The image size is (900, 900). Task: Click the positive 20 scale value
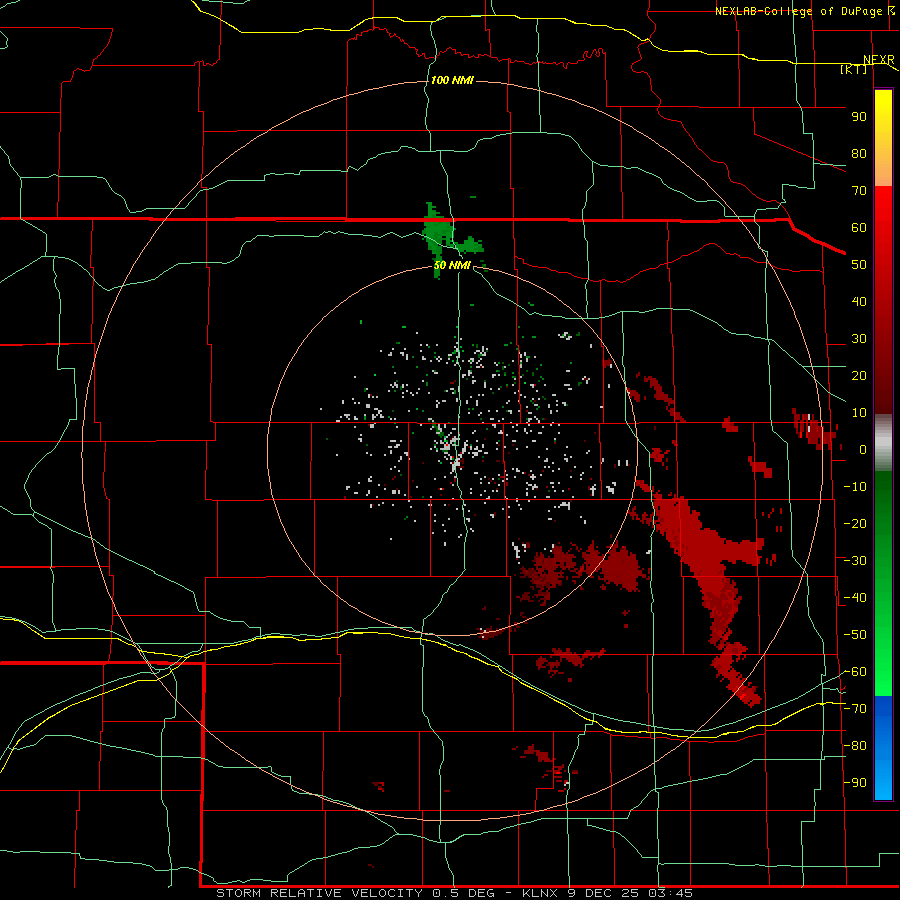pos(859,376)
